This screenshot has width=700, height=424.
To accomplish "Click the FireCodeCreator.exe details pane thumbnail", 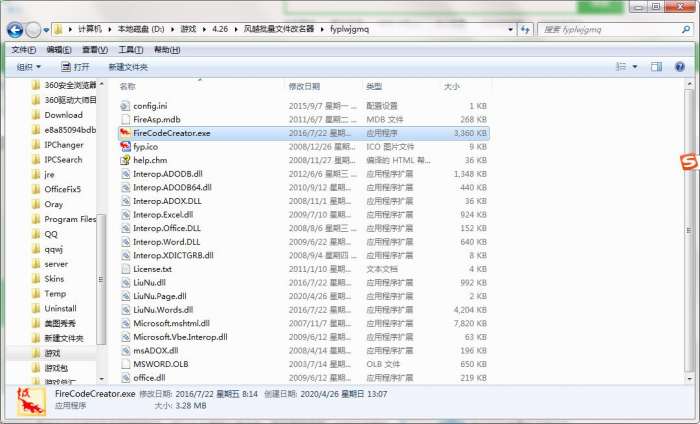I will point(31,400).
